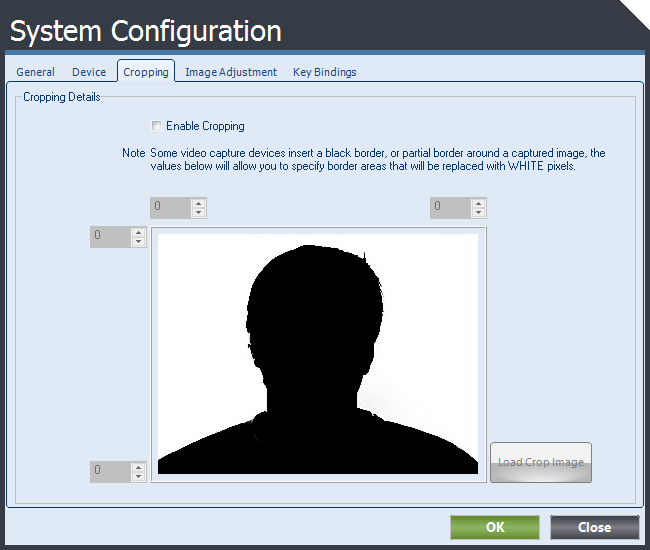Dismiss the dialog with the Close button
650x550 pixels.
[x=594, y=527]
